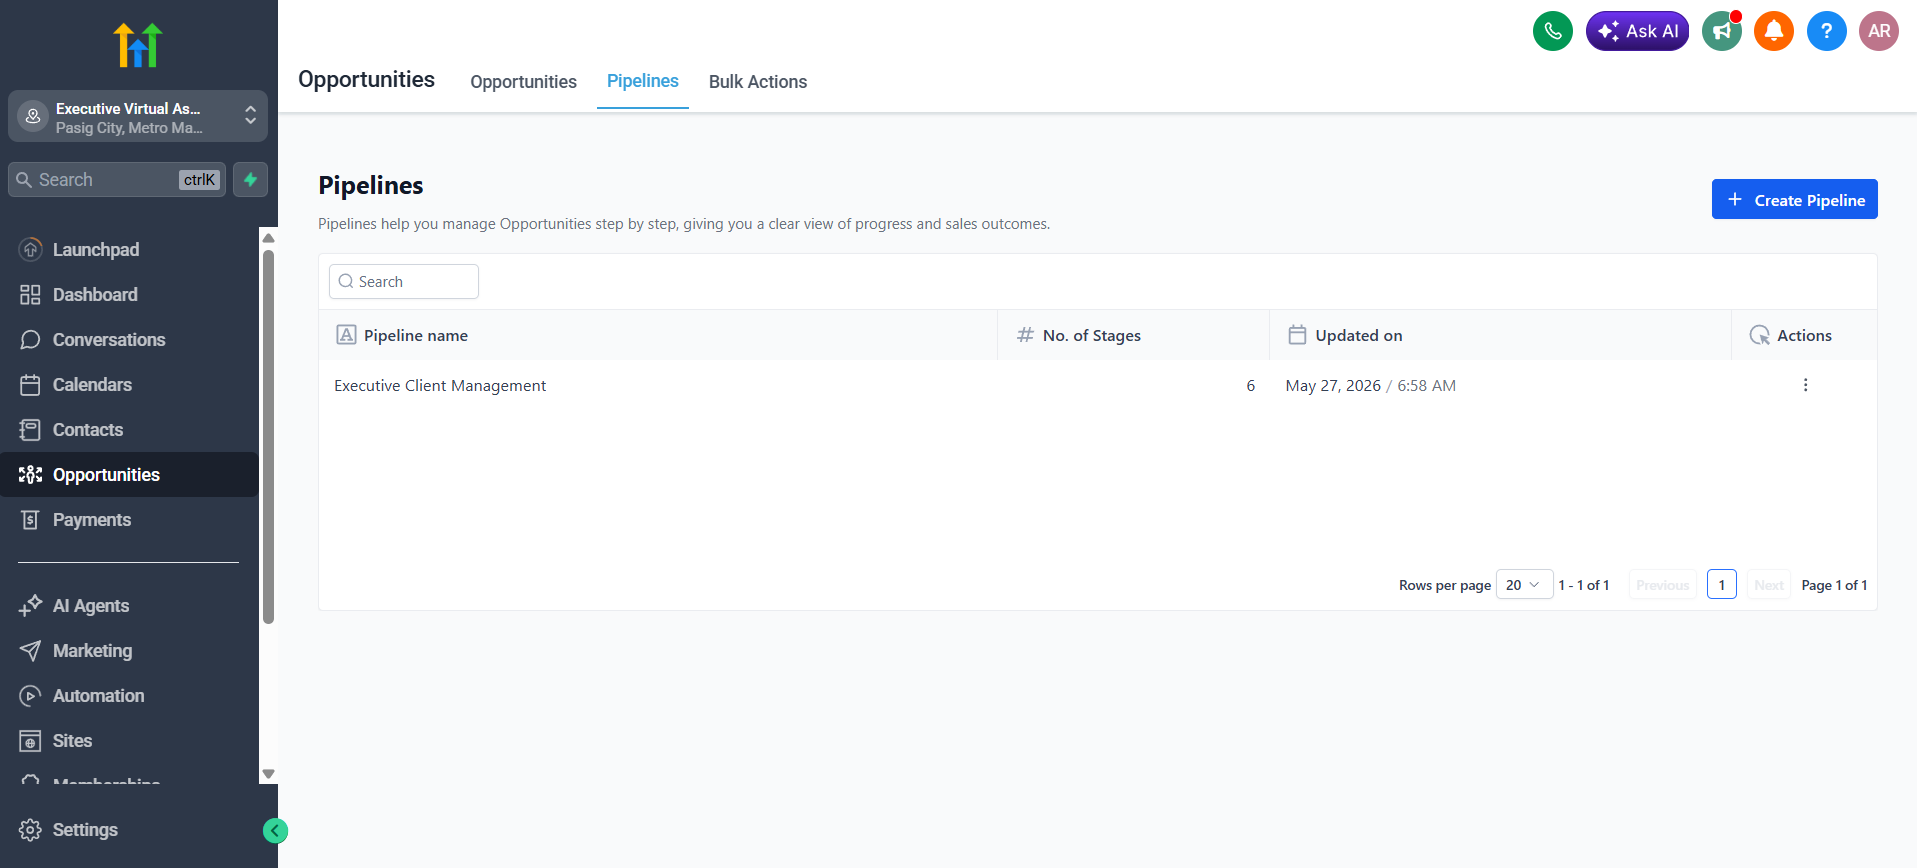Image resolution: width=1917 pixels, height=868 pixels.
Task: Click the Create Pipeline button
Action: (x=1794, y=199)
